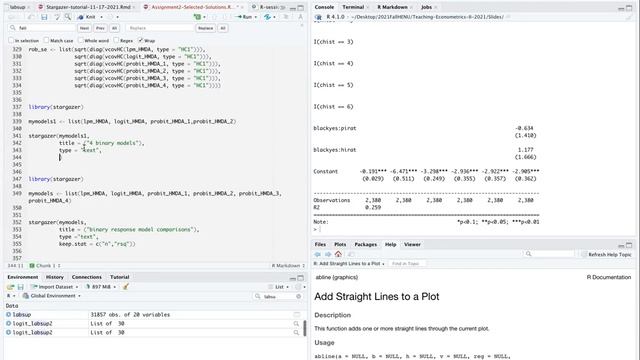The image size is (640, 360).
Task: Click the Replace button
Action: click(x=205, y=28)
